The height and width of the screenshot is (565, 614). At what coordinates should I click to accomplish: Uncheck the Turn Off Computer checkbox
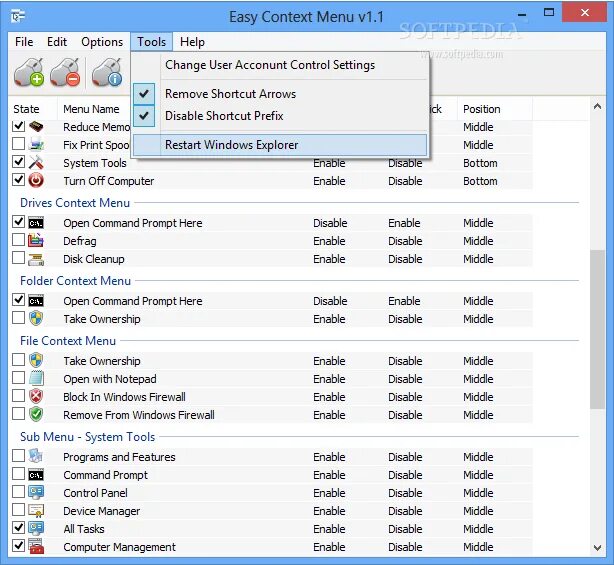pyautogui.click(x=18, y=180)
